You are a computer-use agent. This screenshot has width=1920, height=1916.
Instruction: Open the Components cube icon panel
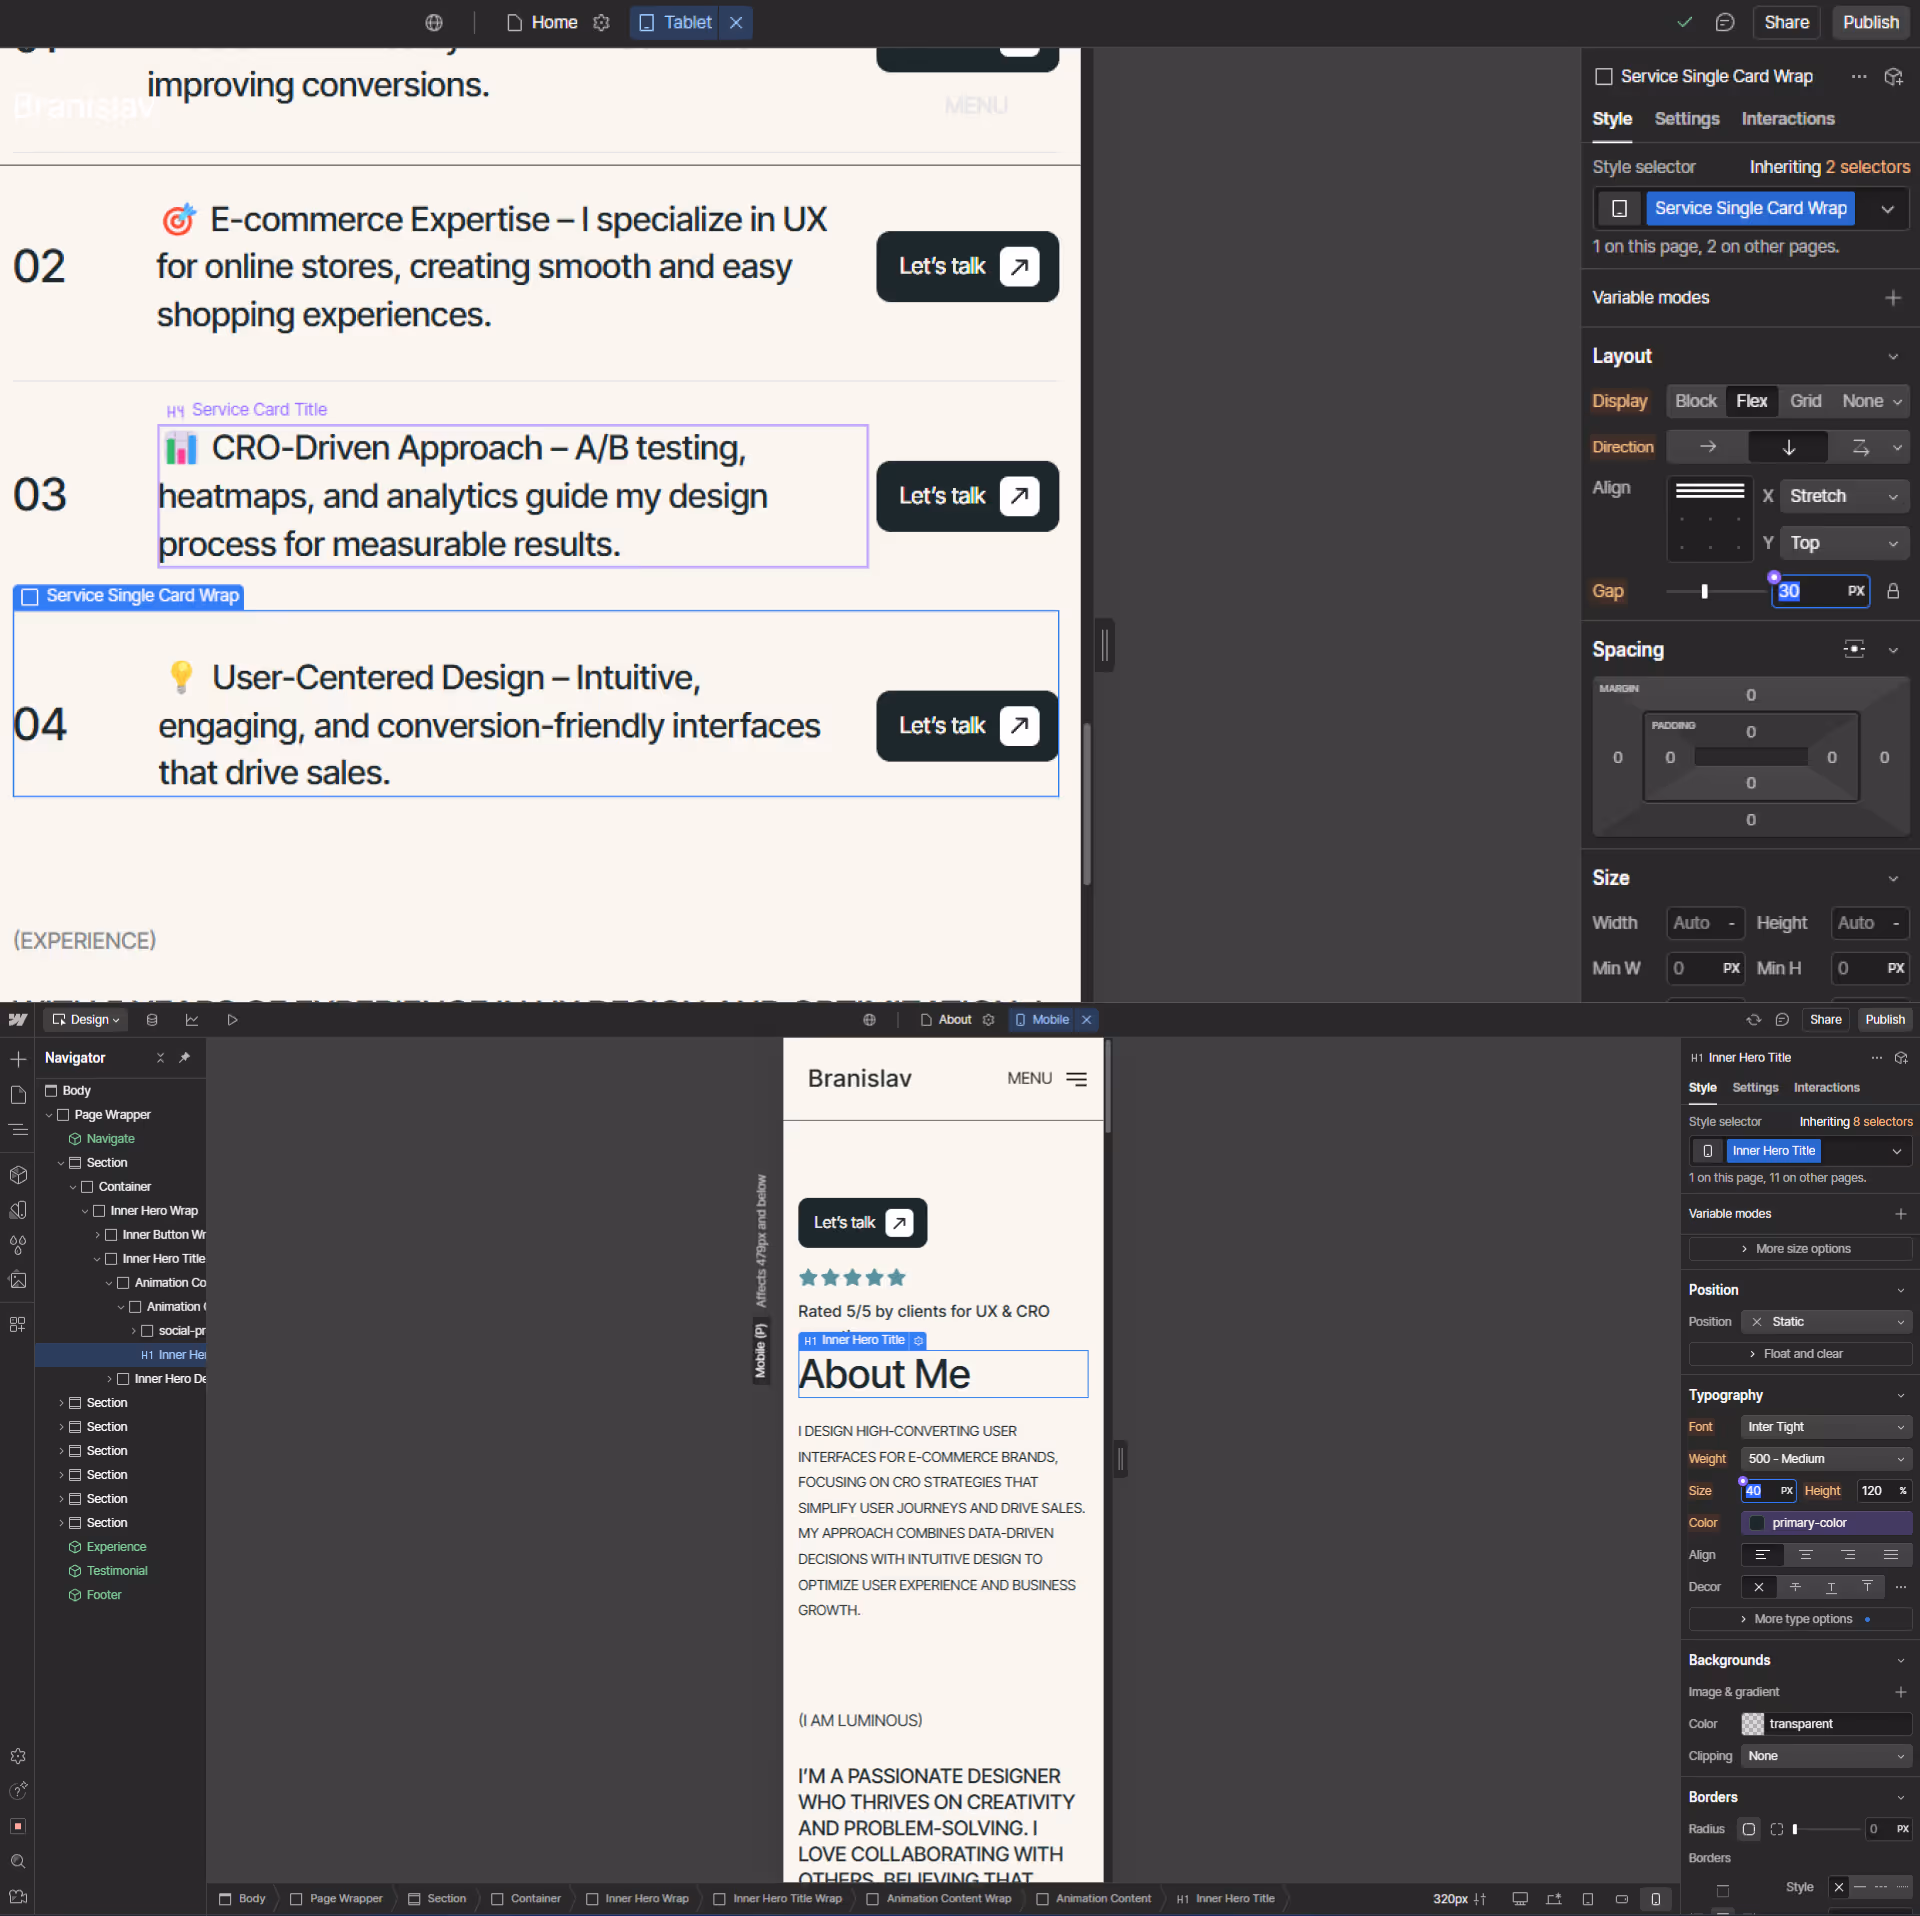[x=18, y=1174]
